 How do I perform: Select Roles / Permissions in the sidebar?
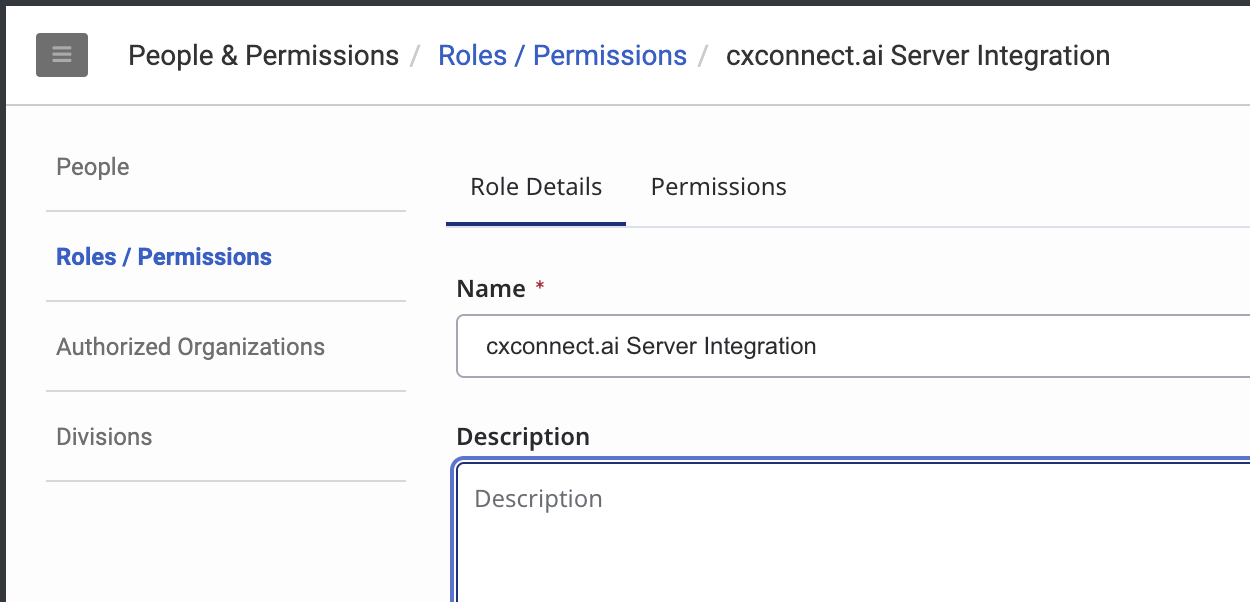pos(164,257)
